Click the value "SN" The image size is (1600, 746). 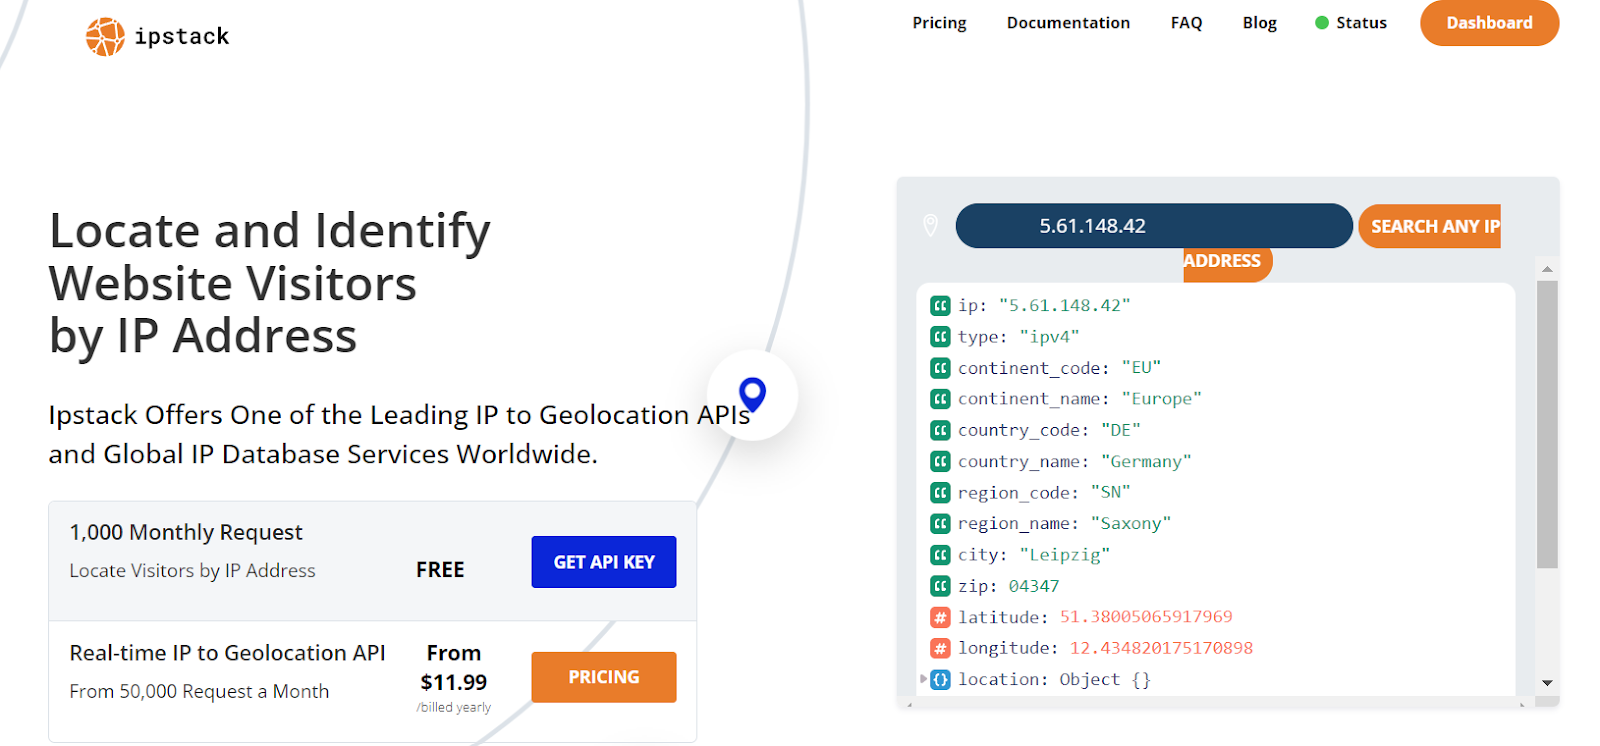[x=1110, y=492]
